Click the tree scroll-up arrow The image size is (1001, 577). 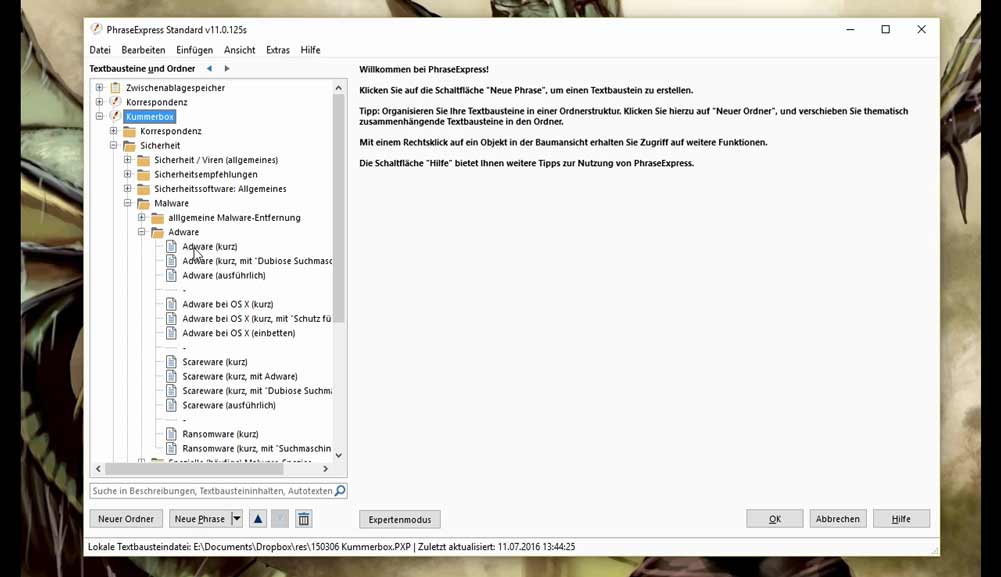(x=338, y=87)
